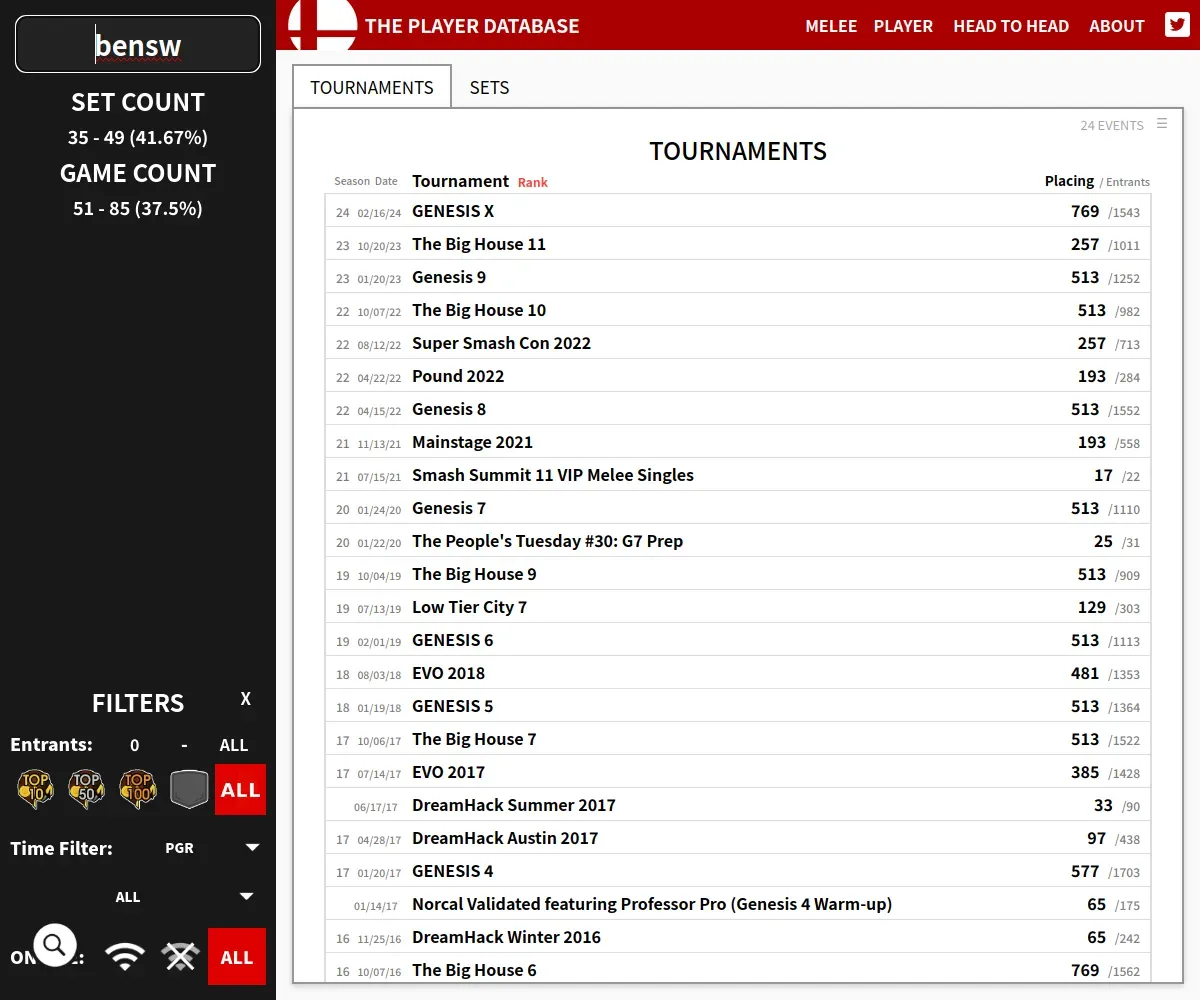This screenshot has width=1200, height=1000.
Task: Open the Genesis 9 tournament row
Action: tap(738, 277)
